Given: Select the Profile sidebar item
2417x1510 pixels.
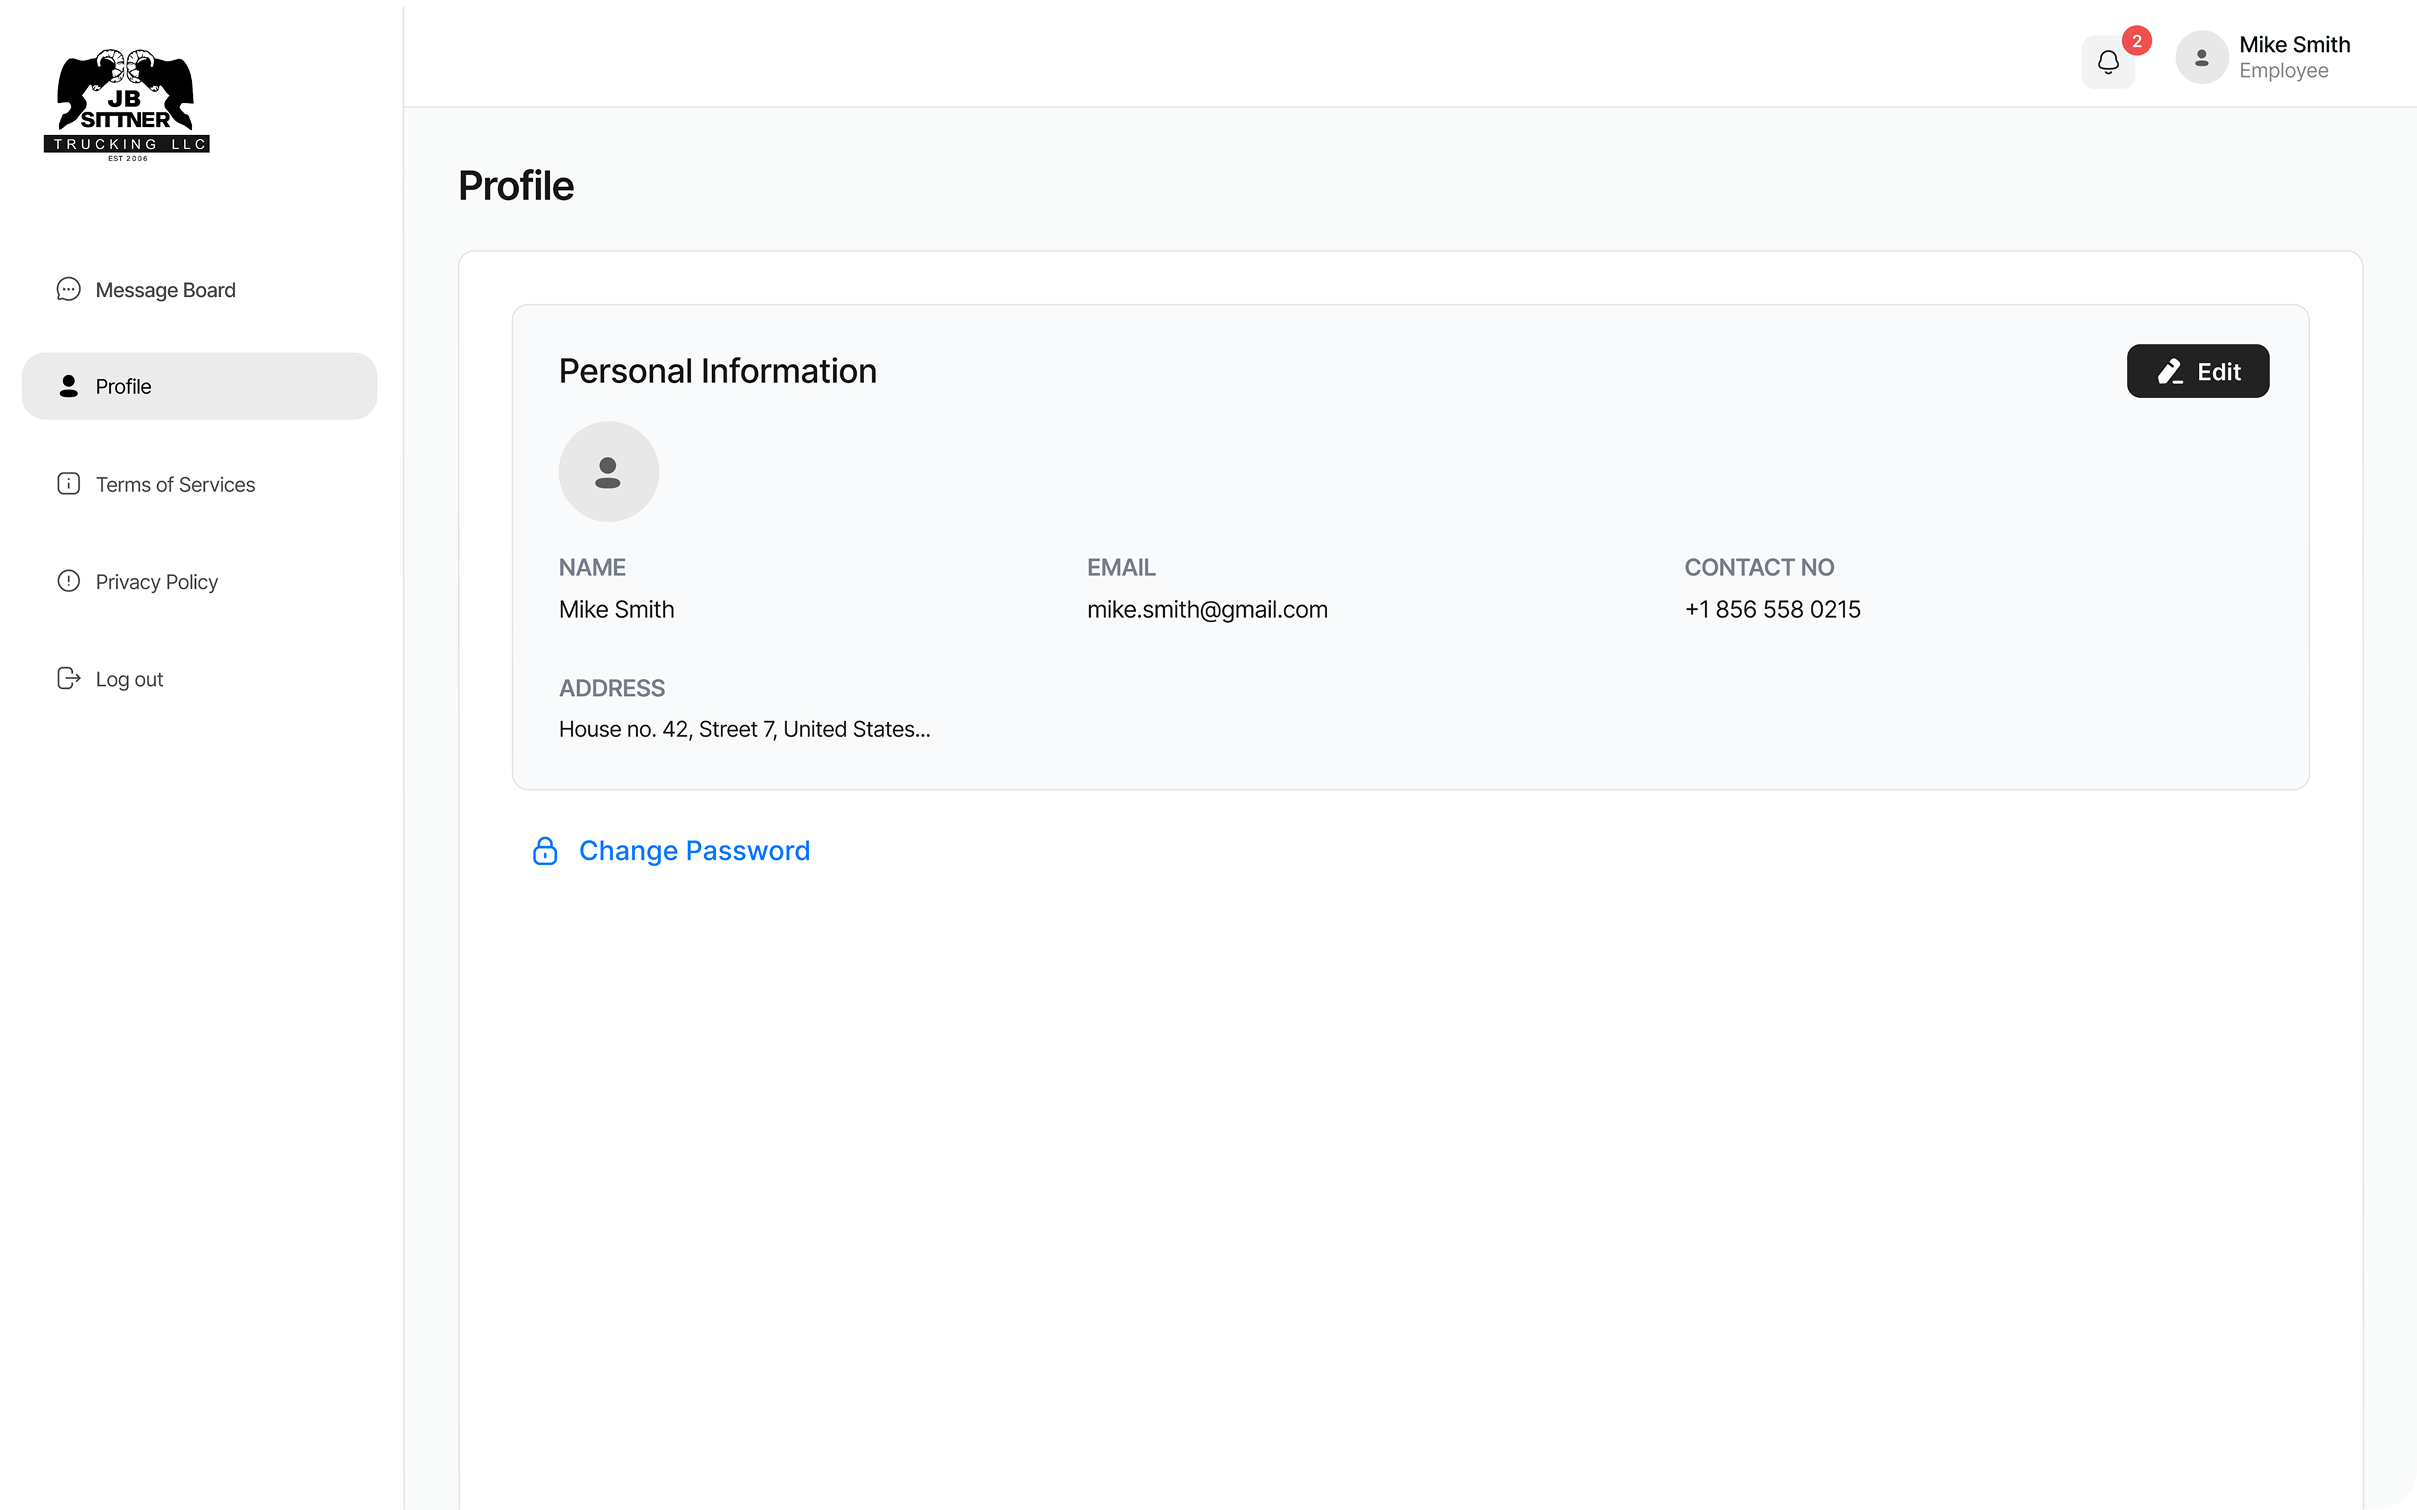Looking at the screenshot, I should (198, 386).
